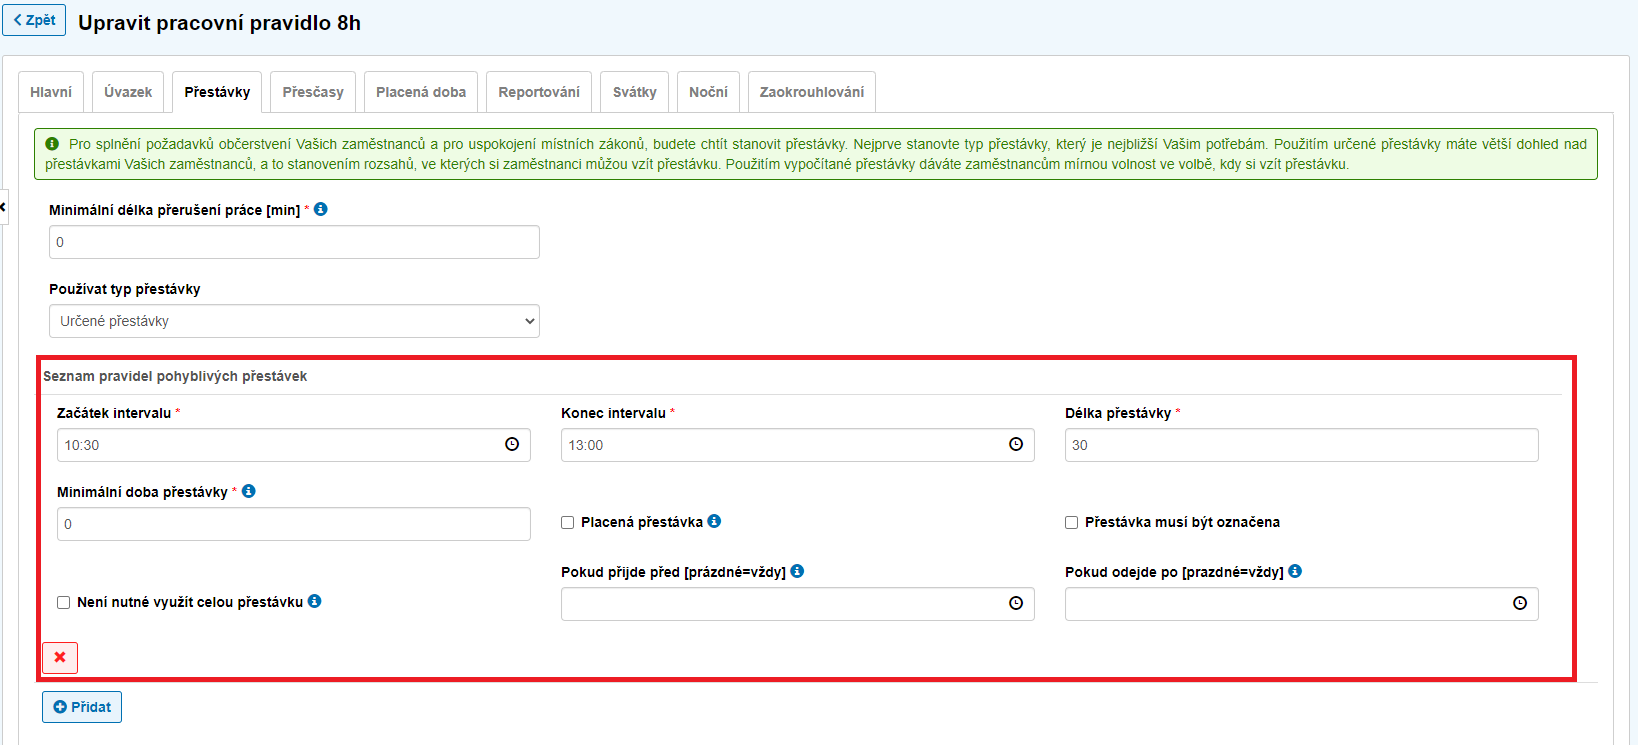The height and width of the screenshot is (745, 1638).
Task: Expand the collapsed sidebar arrow on left edge
Action: coord(3,207)
